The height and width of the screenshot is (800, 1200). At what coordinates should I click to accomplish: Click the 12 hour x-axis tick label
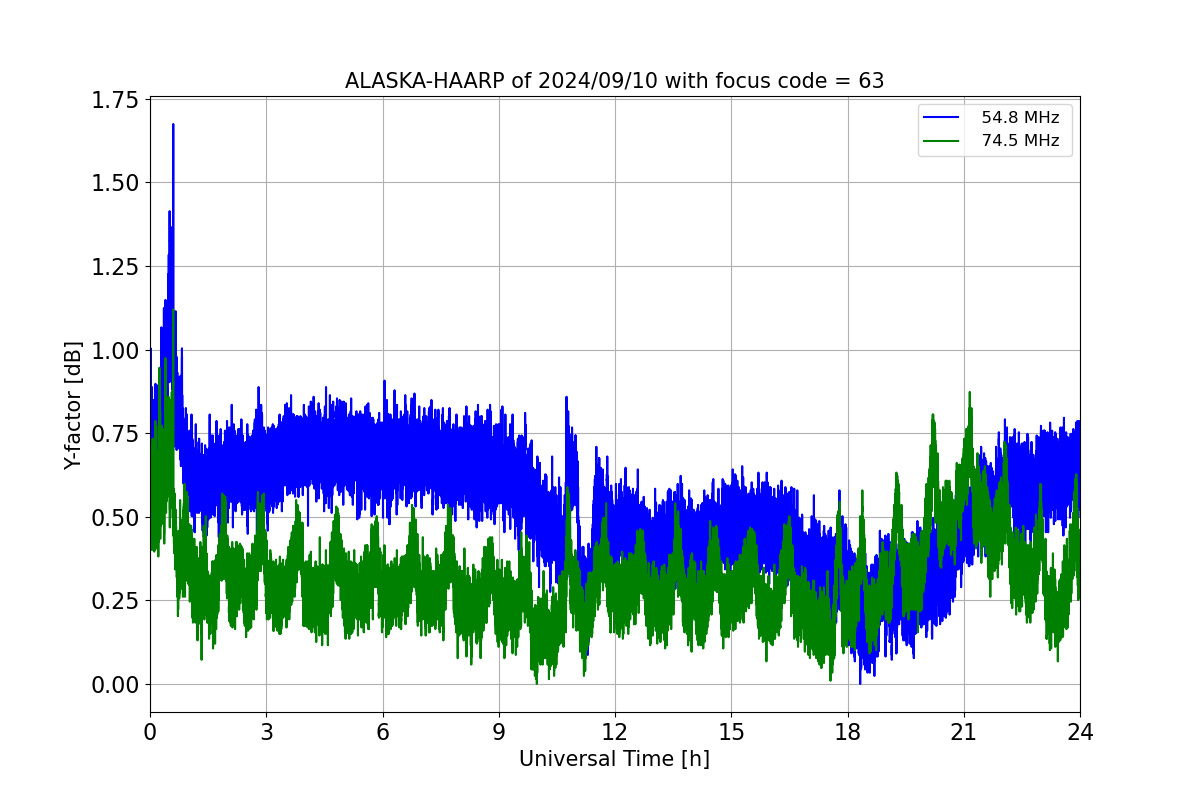615,732
